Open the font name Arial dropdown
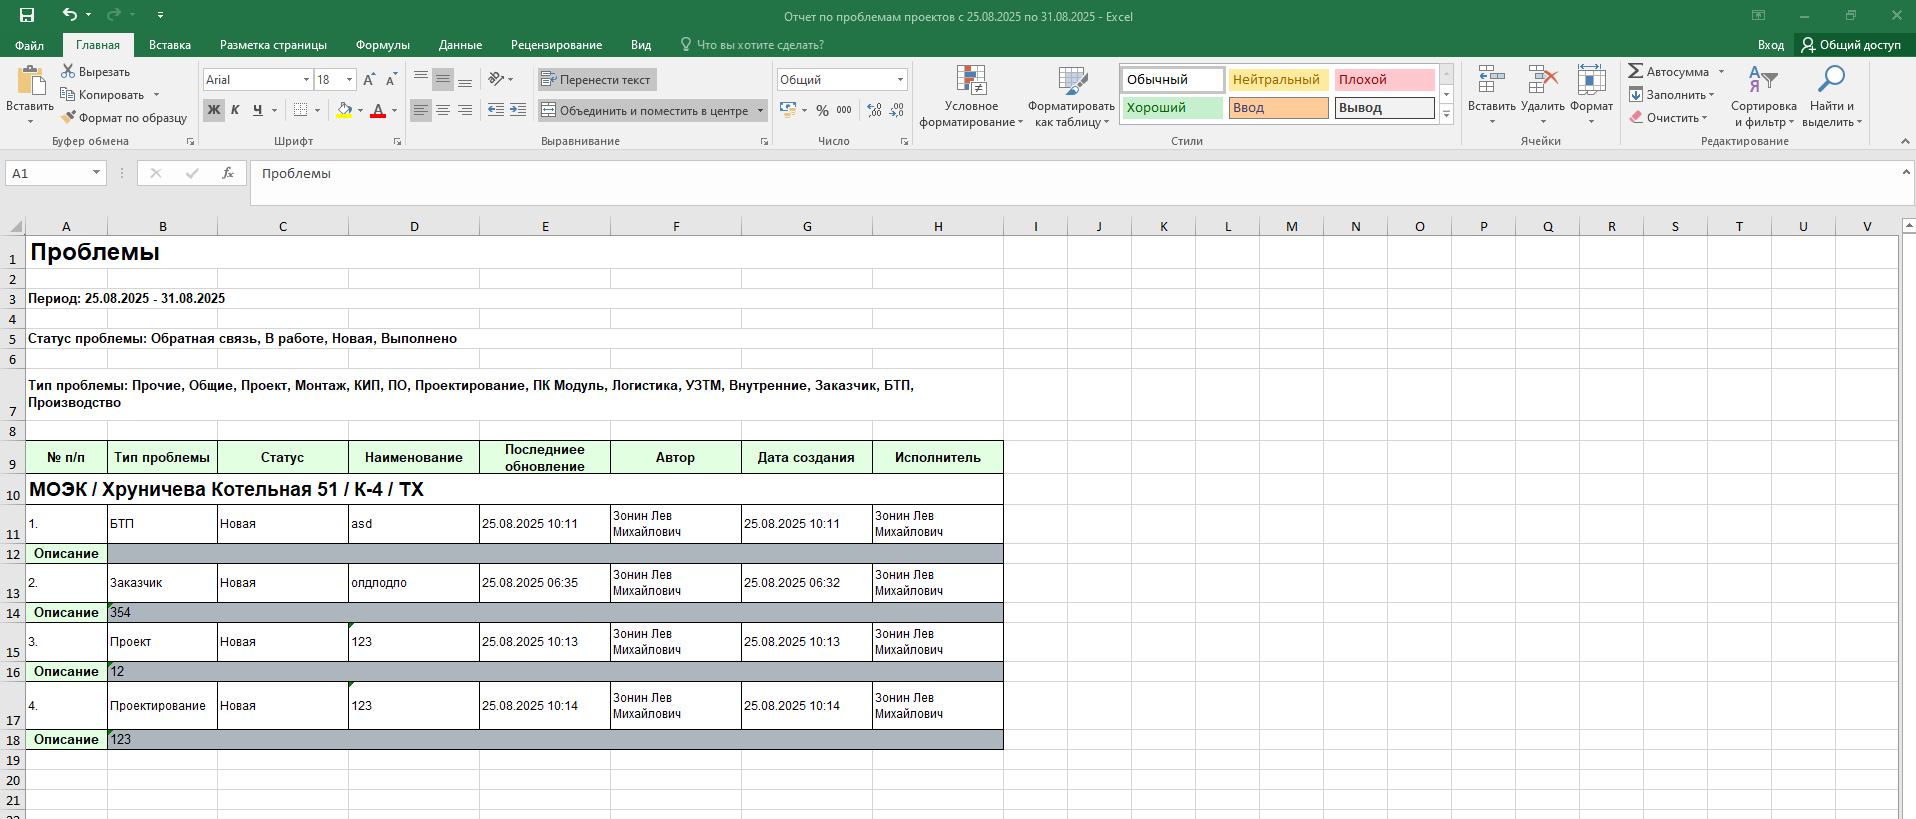 coord(306,80)
